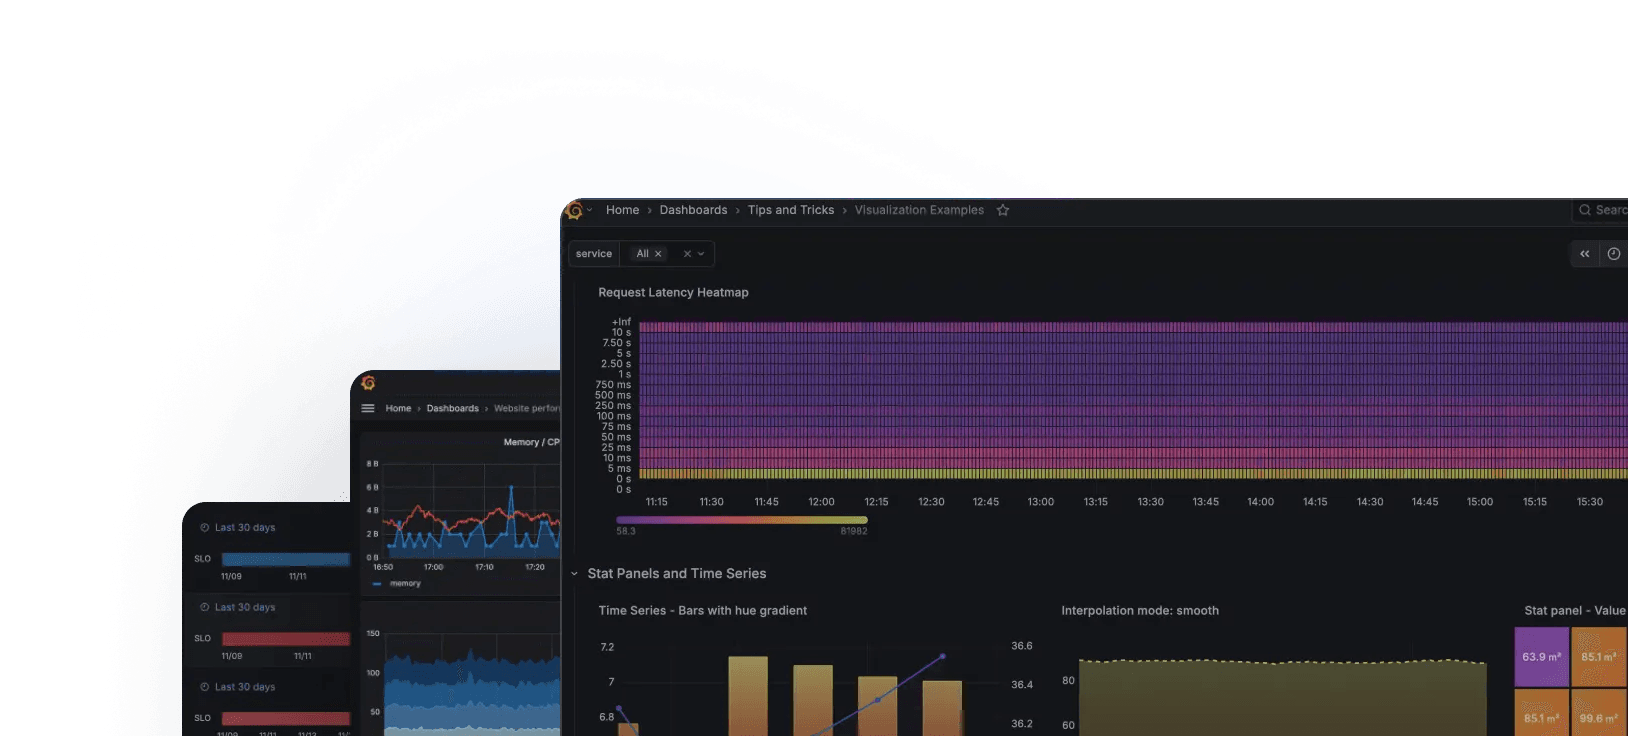This screenshot has width=1628, height=736.
Task: Click the 7.50 s bucket label on the heatmap
Action: [616, 343]
